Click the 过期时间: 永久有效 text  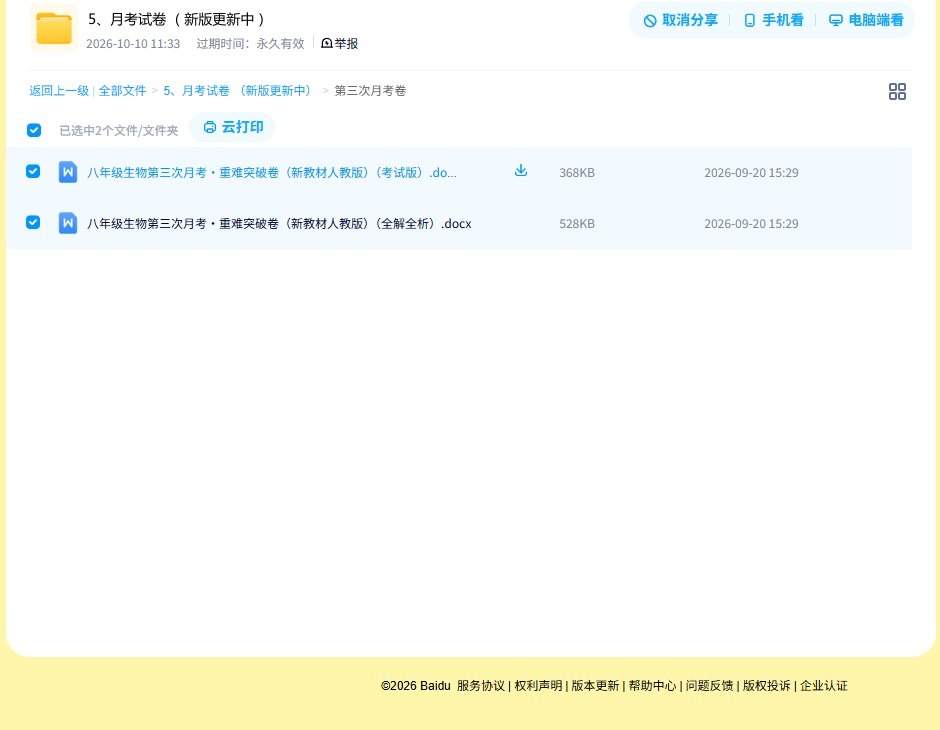point(251,44)
